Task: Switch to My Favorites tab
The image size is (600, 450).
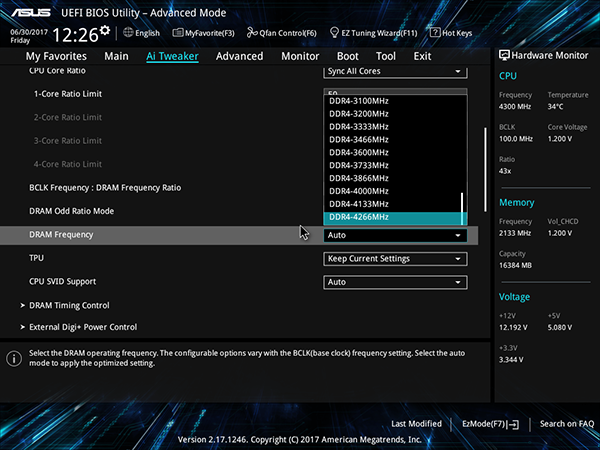Action: 56,56
